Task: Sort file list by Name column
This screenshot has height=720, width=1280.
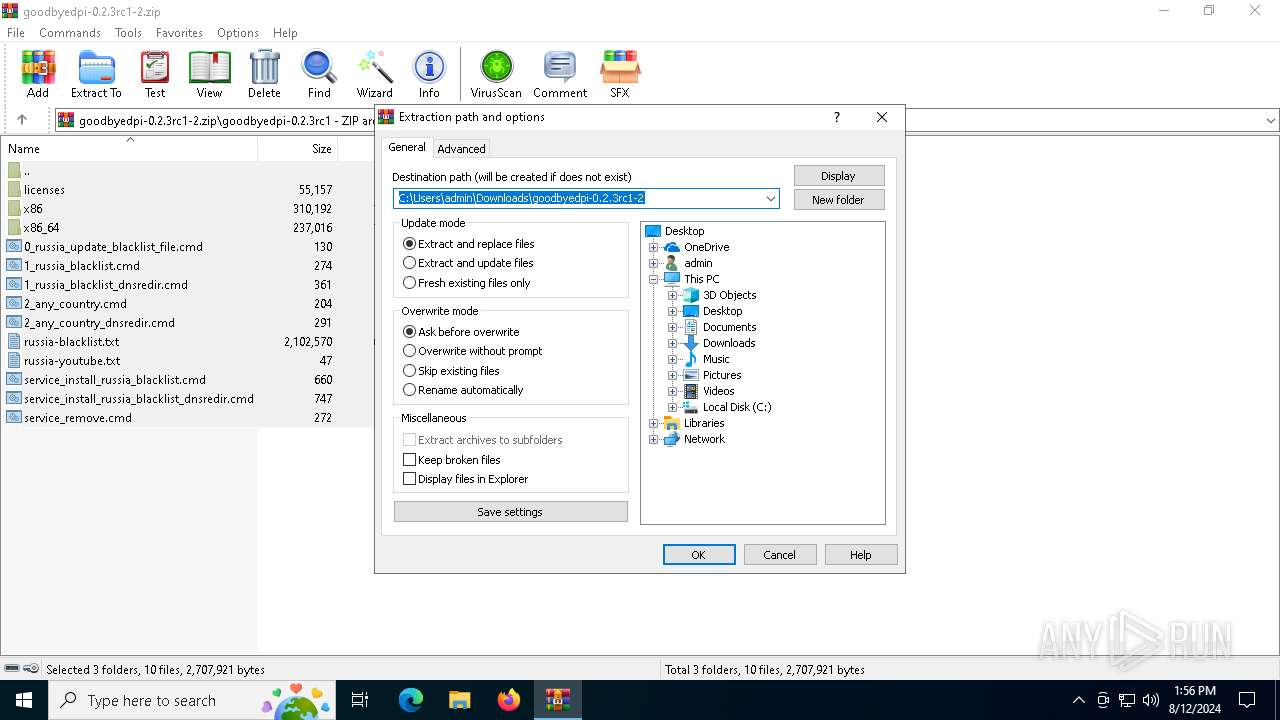Action: point(129,148)
